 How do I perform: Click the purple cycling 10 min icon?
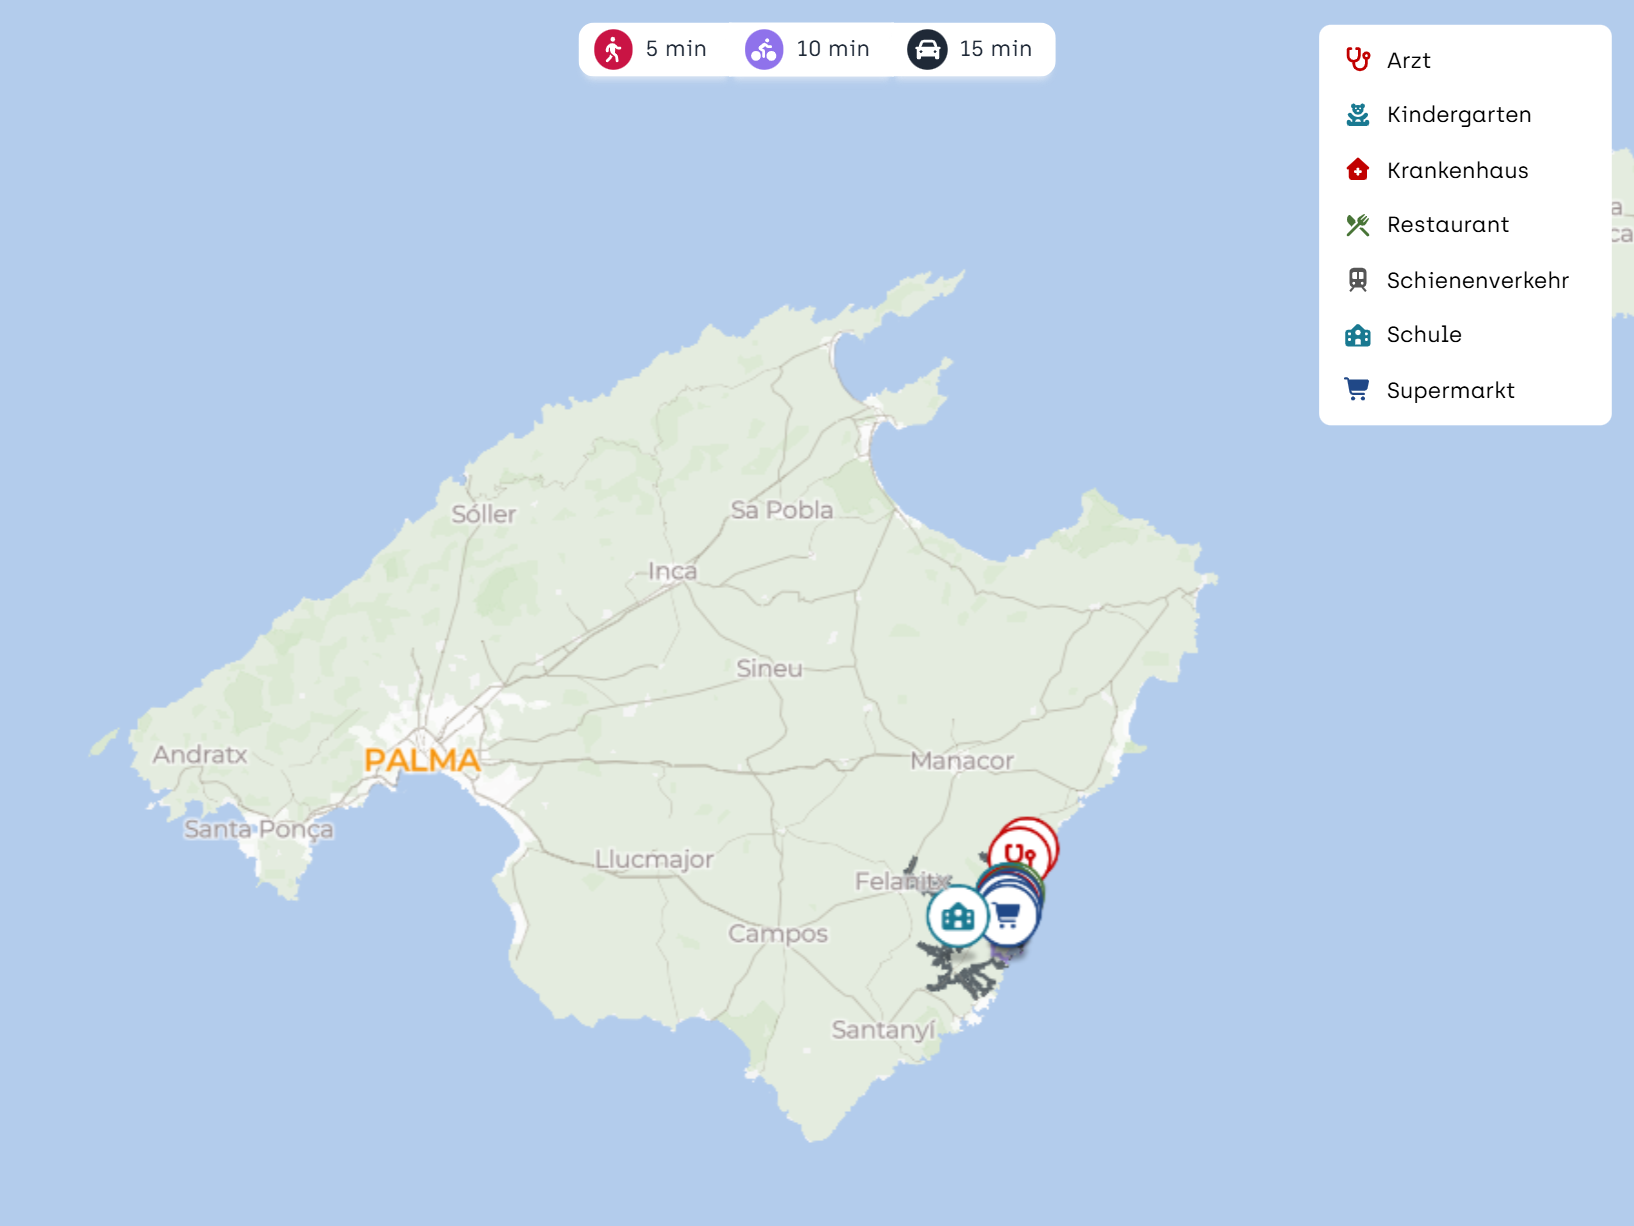(764, 49)
